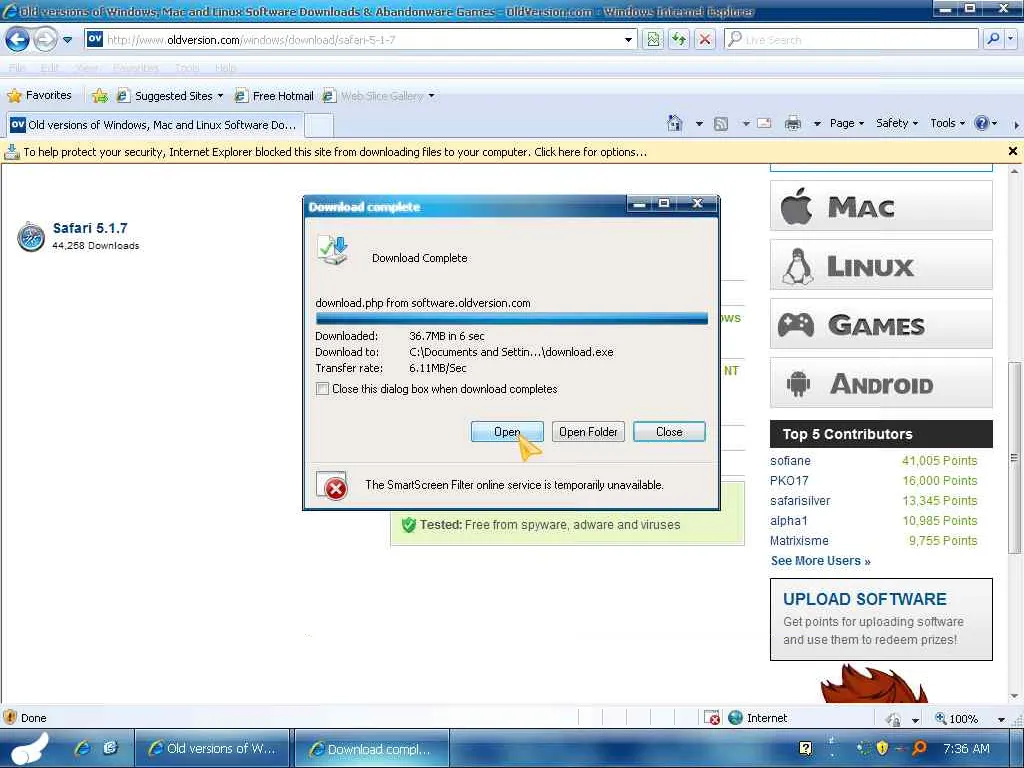Screen dimensions: 1024x768
Task: Click the Mac category banner
Action: [x=881, y=206]
